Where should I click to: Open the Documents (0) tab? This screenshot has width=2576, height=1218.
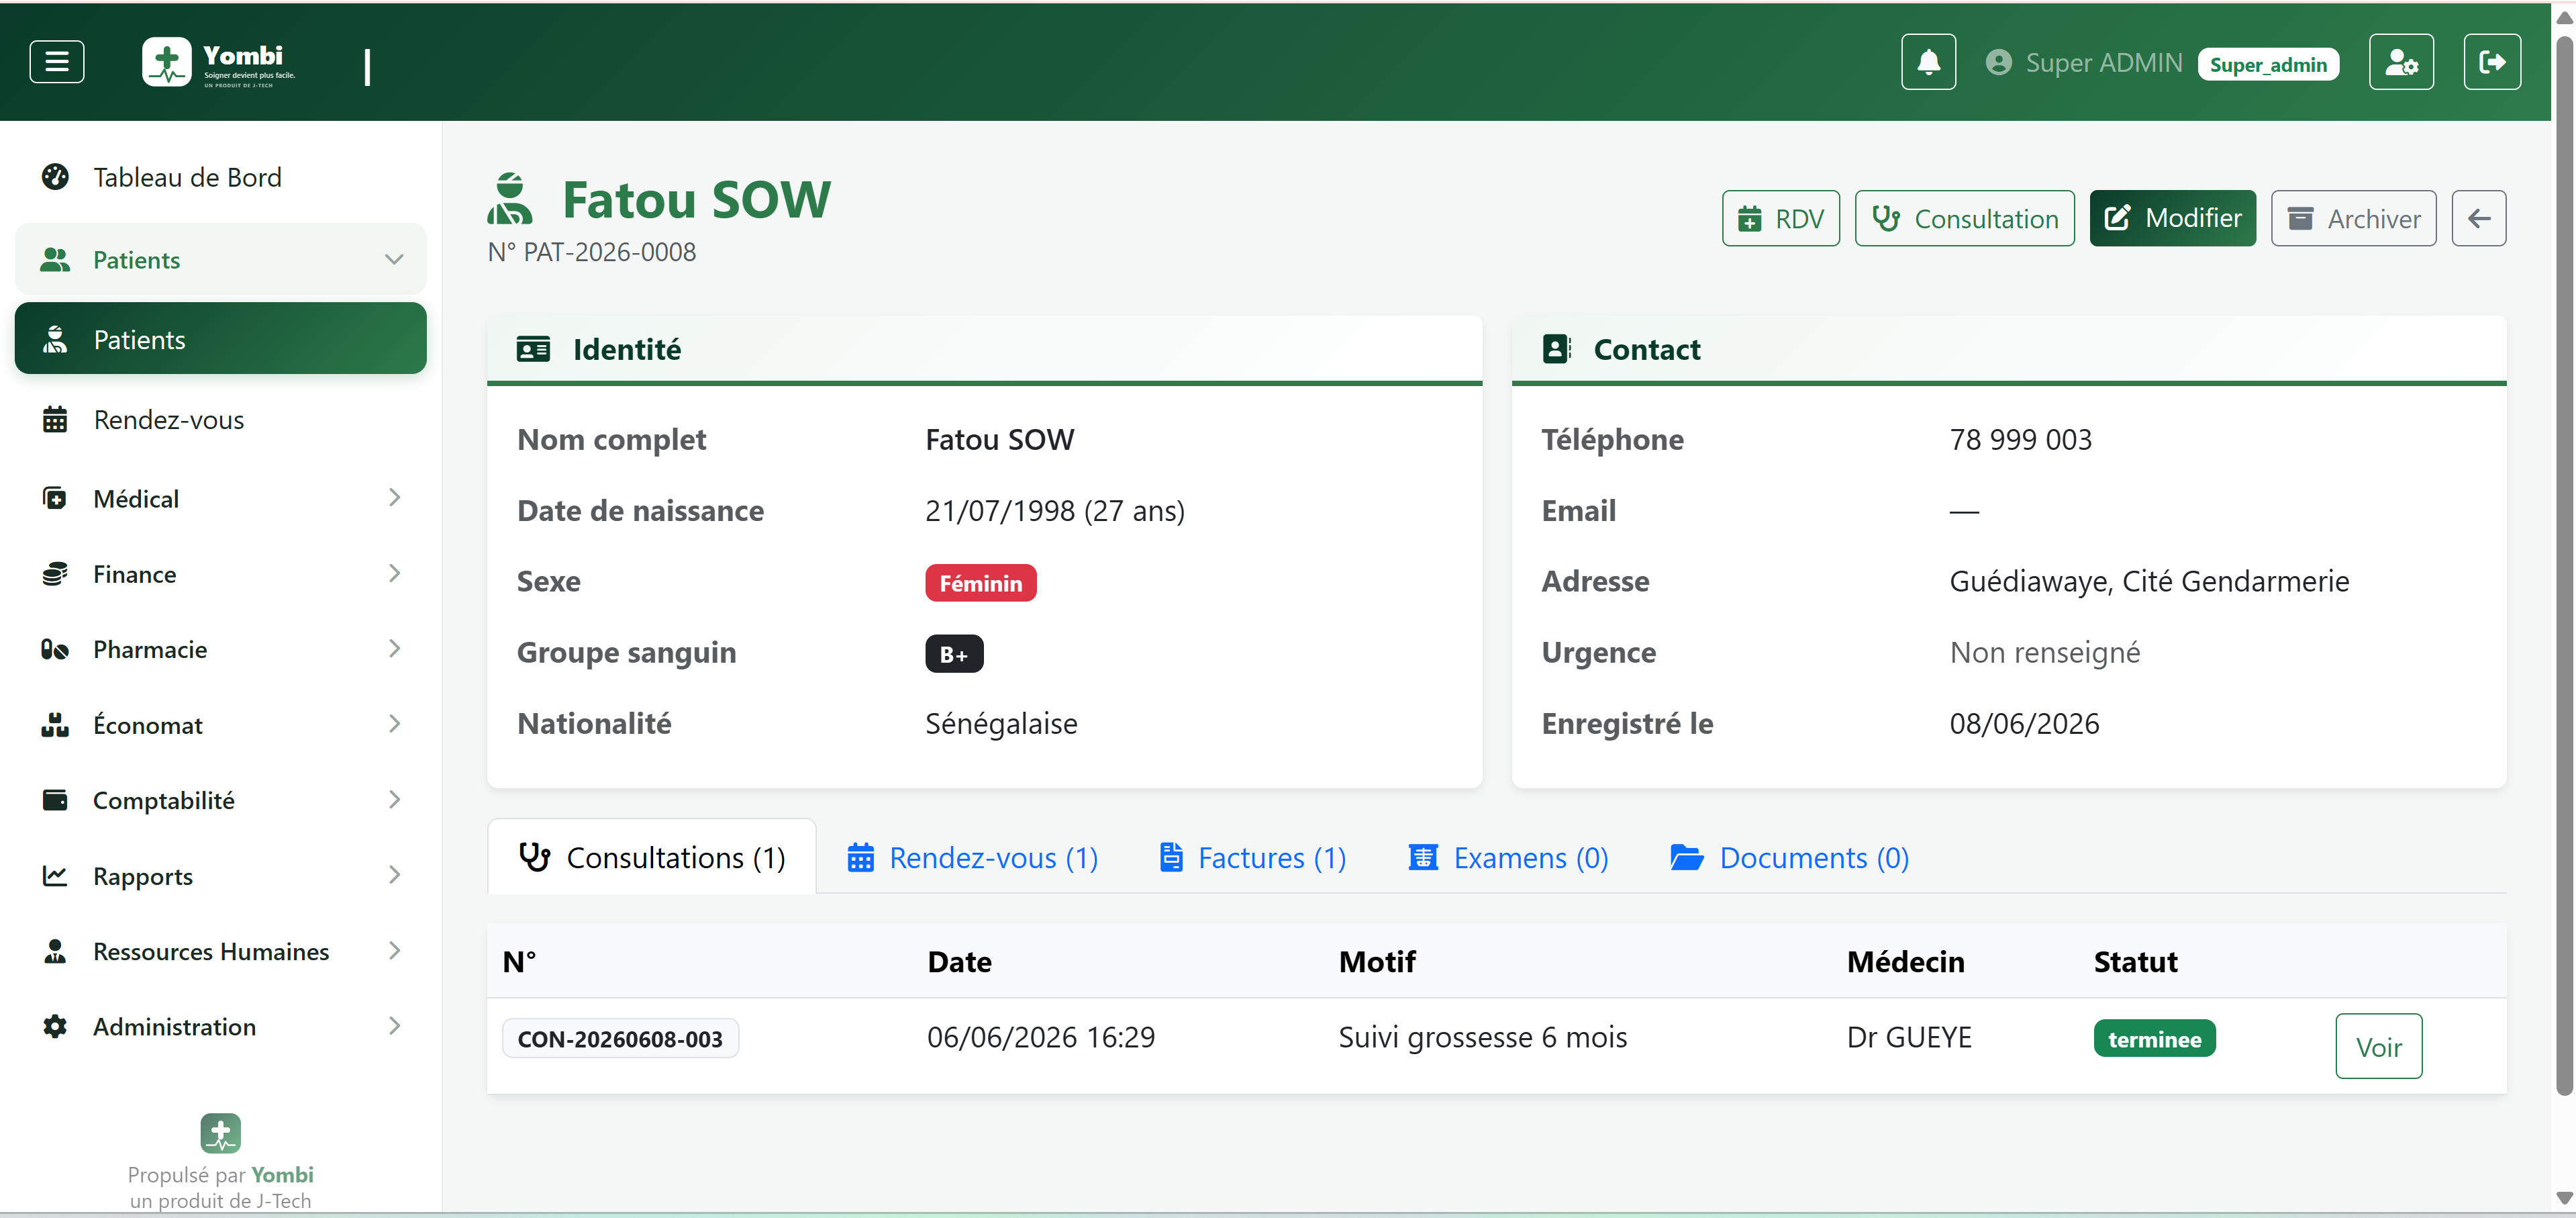click(1789, 857)
